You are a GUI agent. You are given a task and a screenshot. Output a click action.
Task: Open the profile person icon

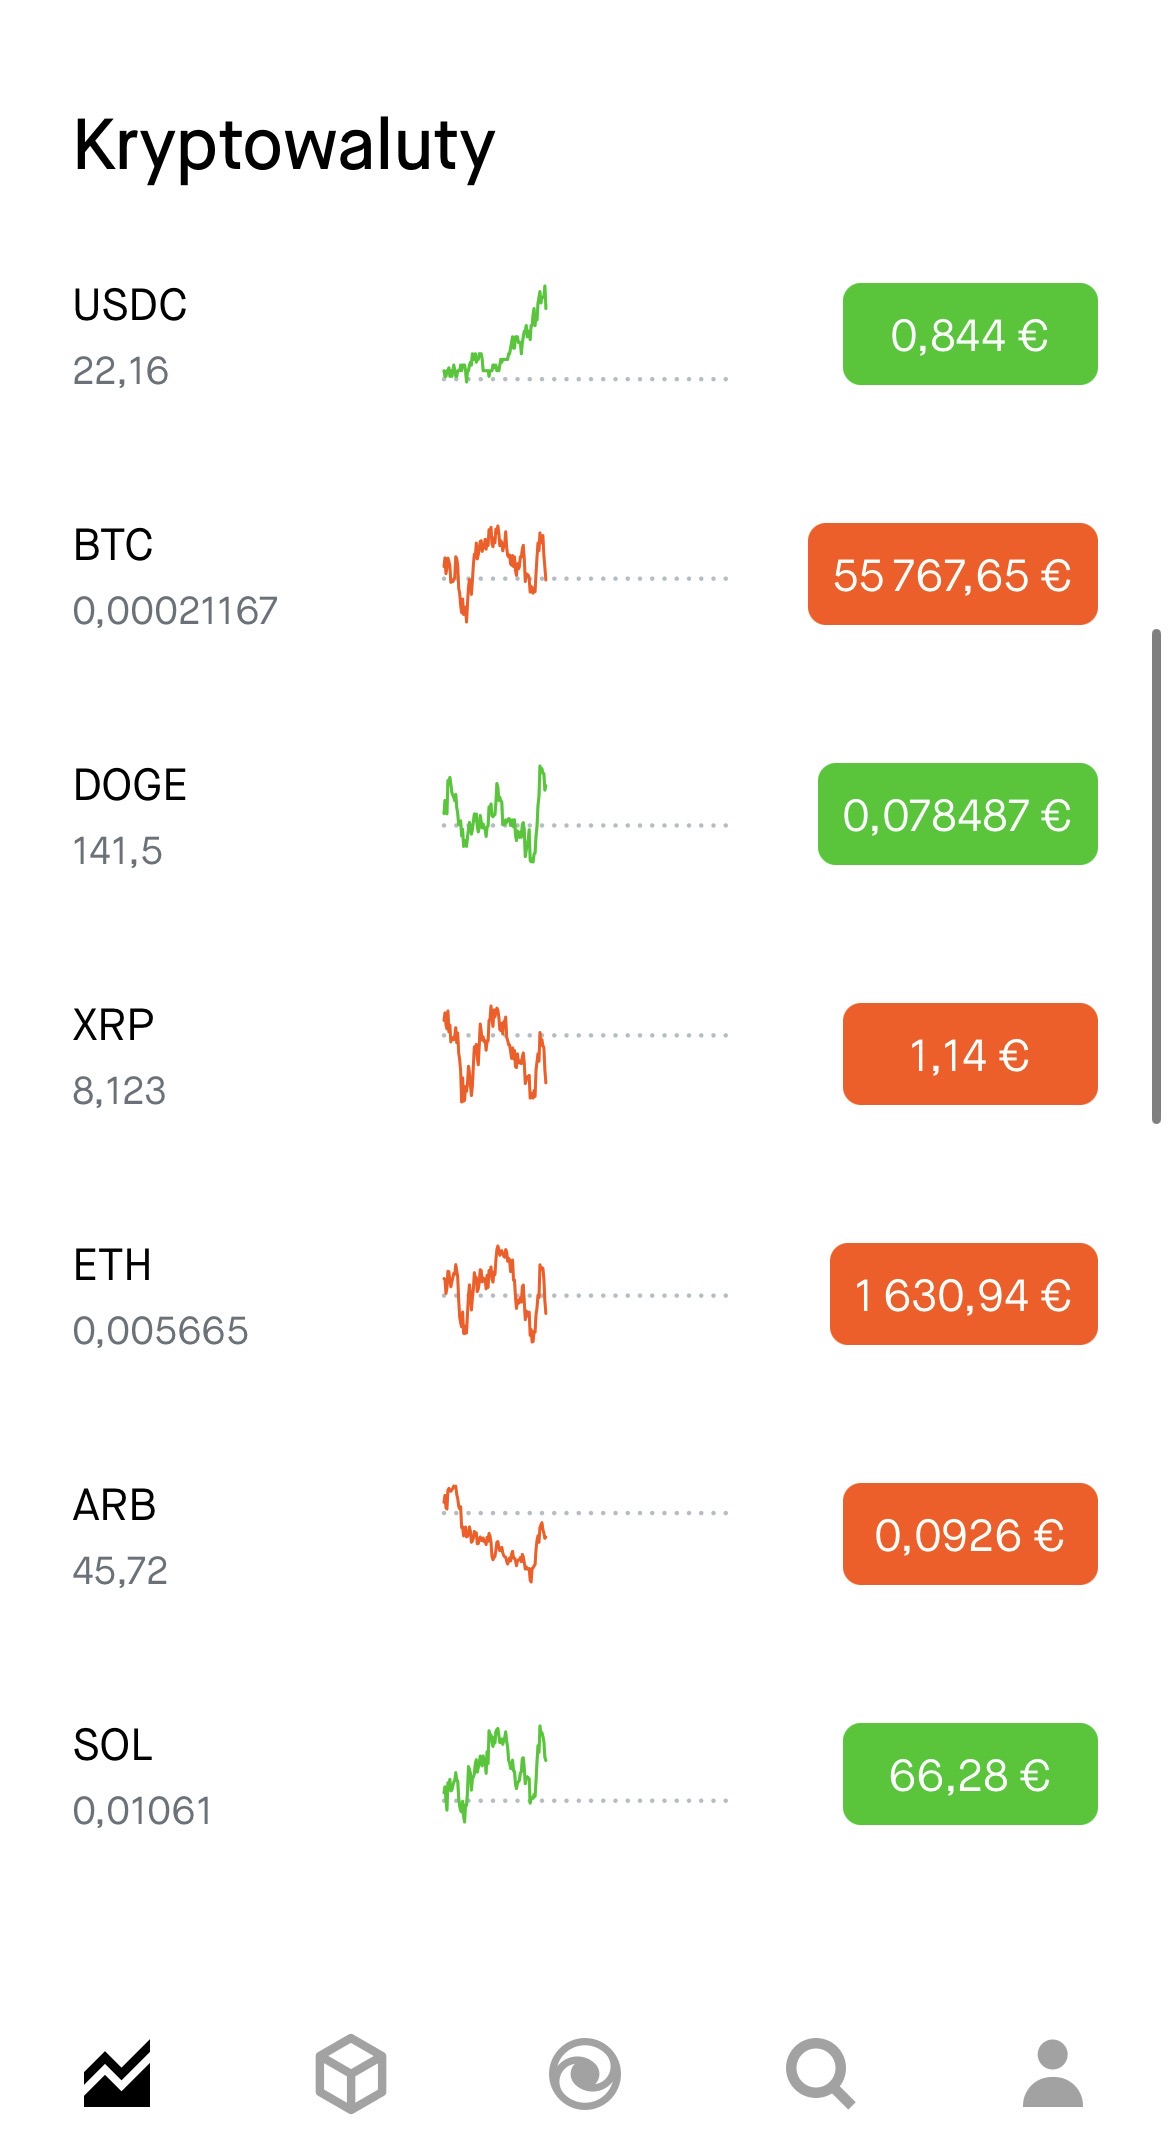point(1053,2074)
